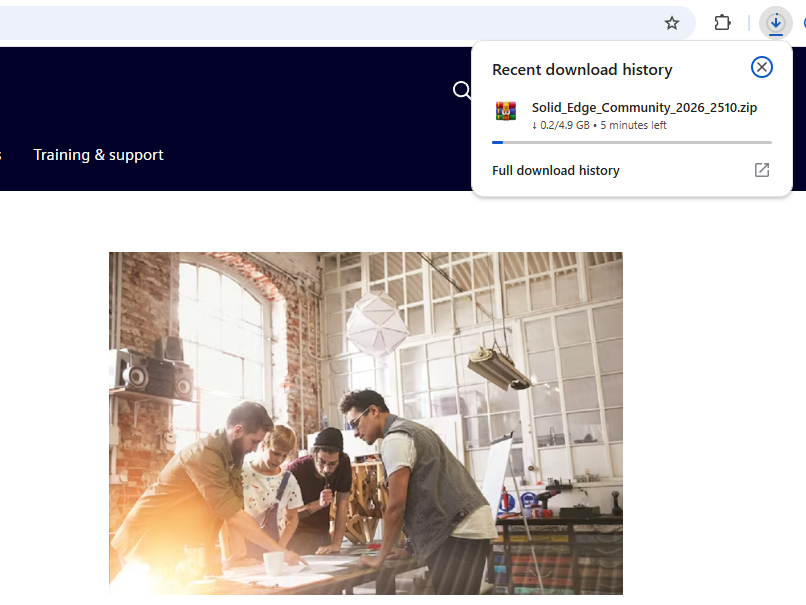The image size is (806, 605).
Task: Click the WinRAR archive file icon
Action: click(x=506, y=112)
